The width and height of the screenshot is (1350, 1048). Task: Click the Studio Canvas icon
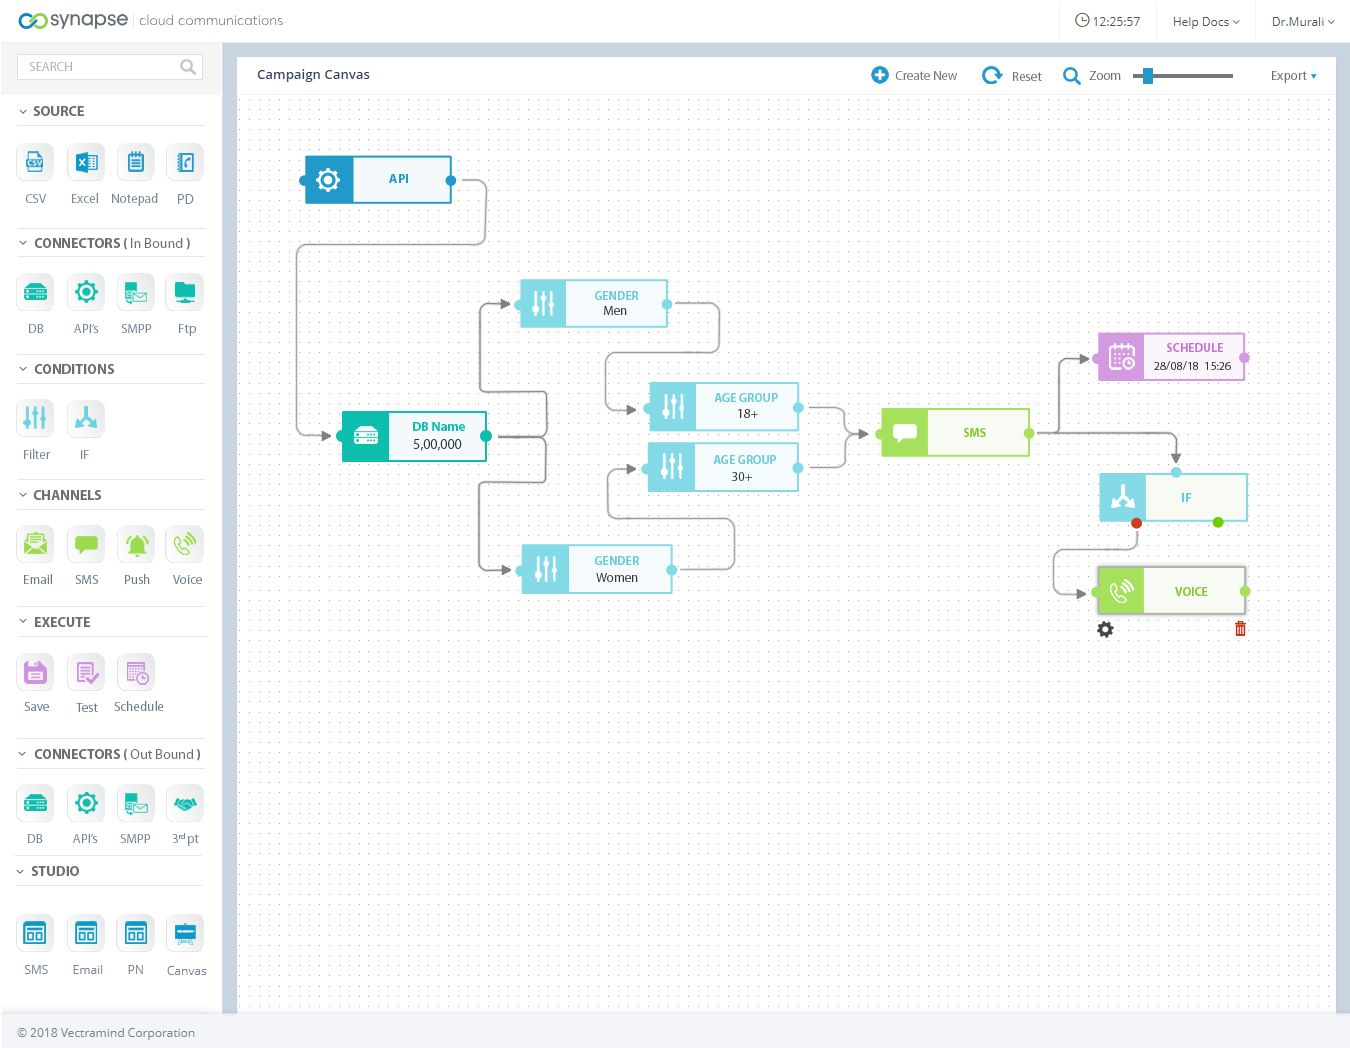(x=185, y=934)
